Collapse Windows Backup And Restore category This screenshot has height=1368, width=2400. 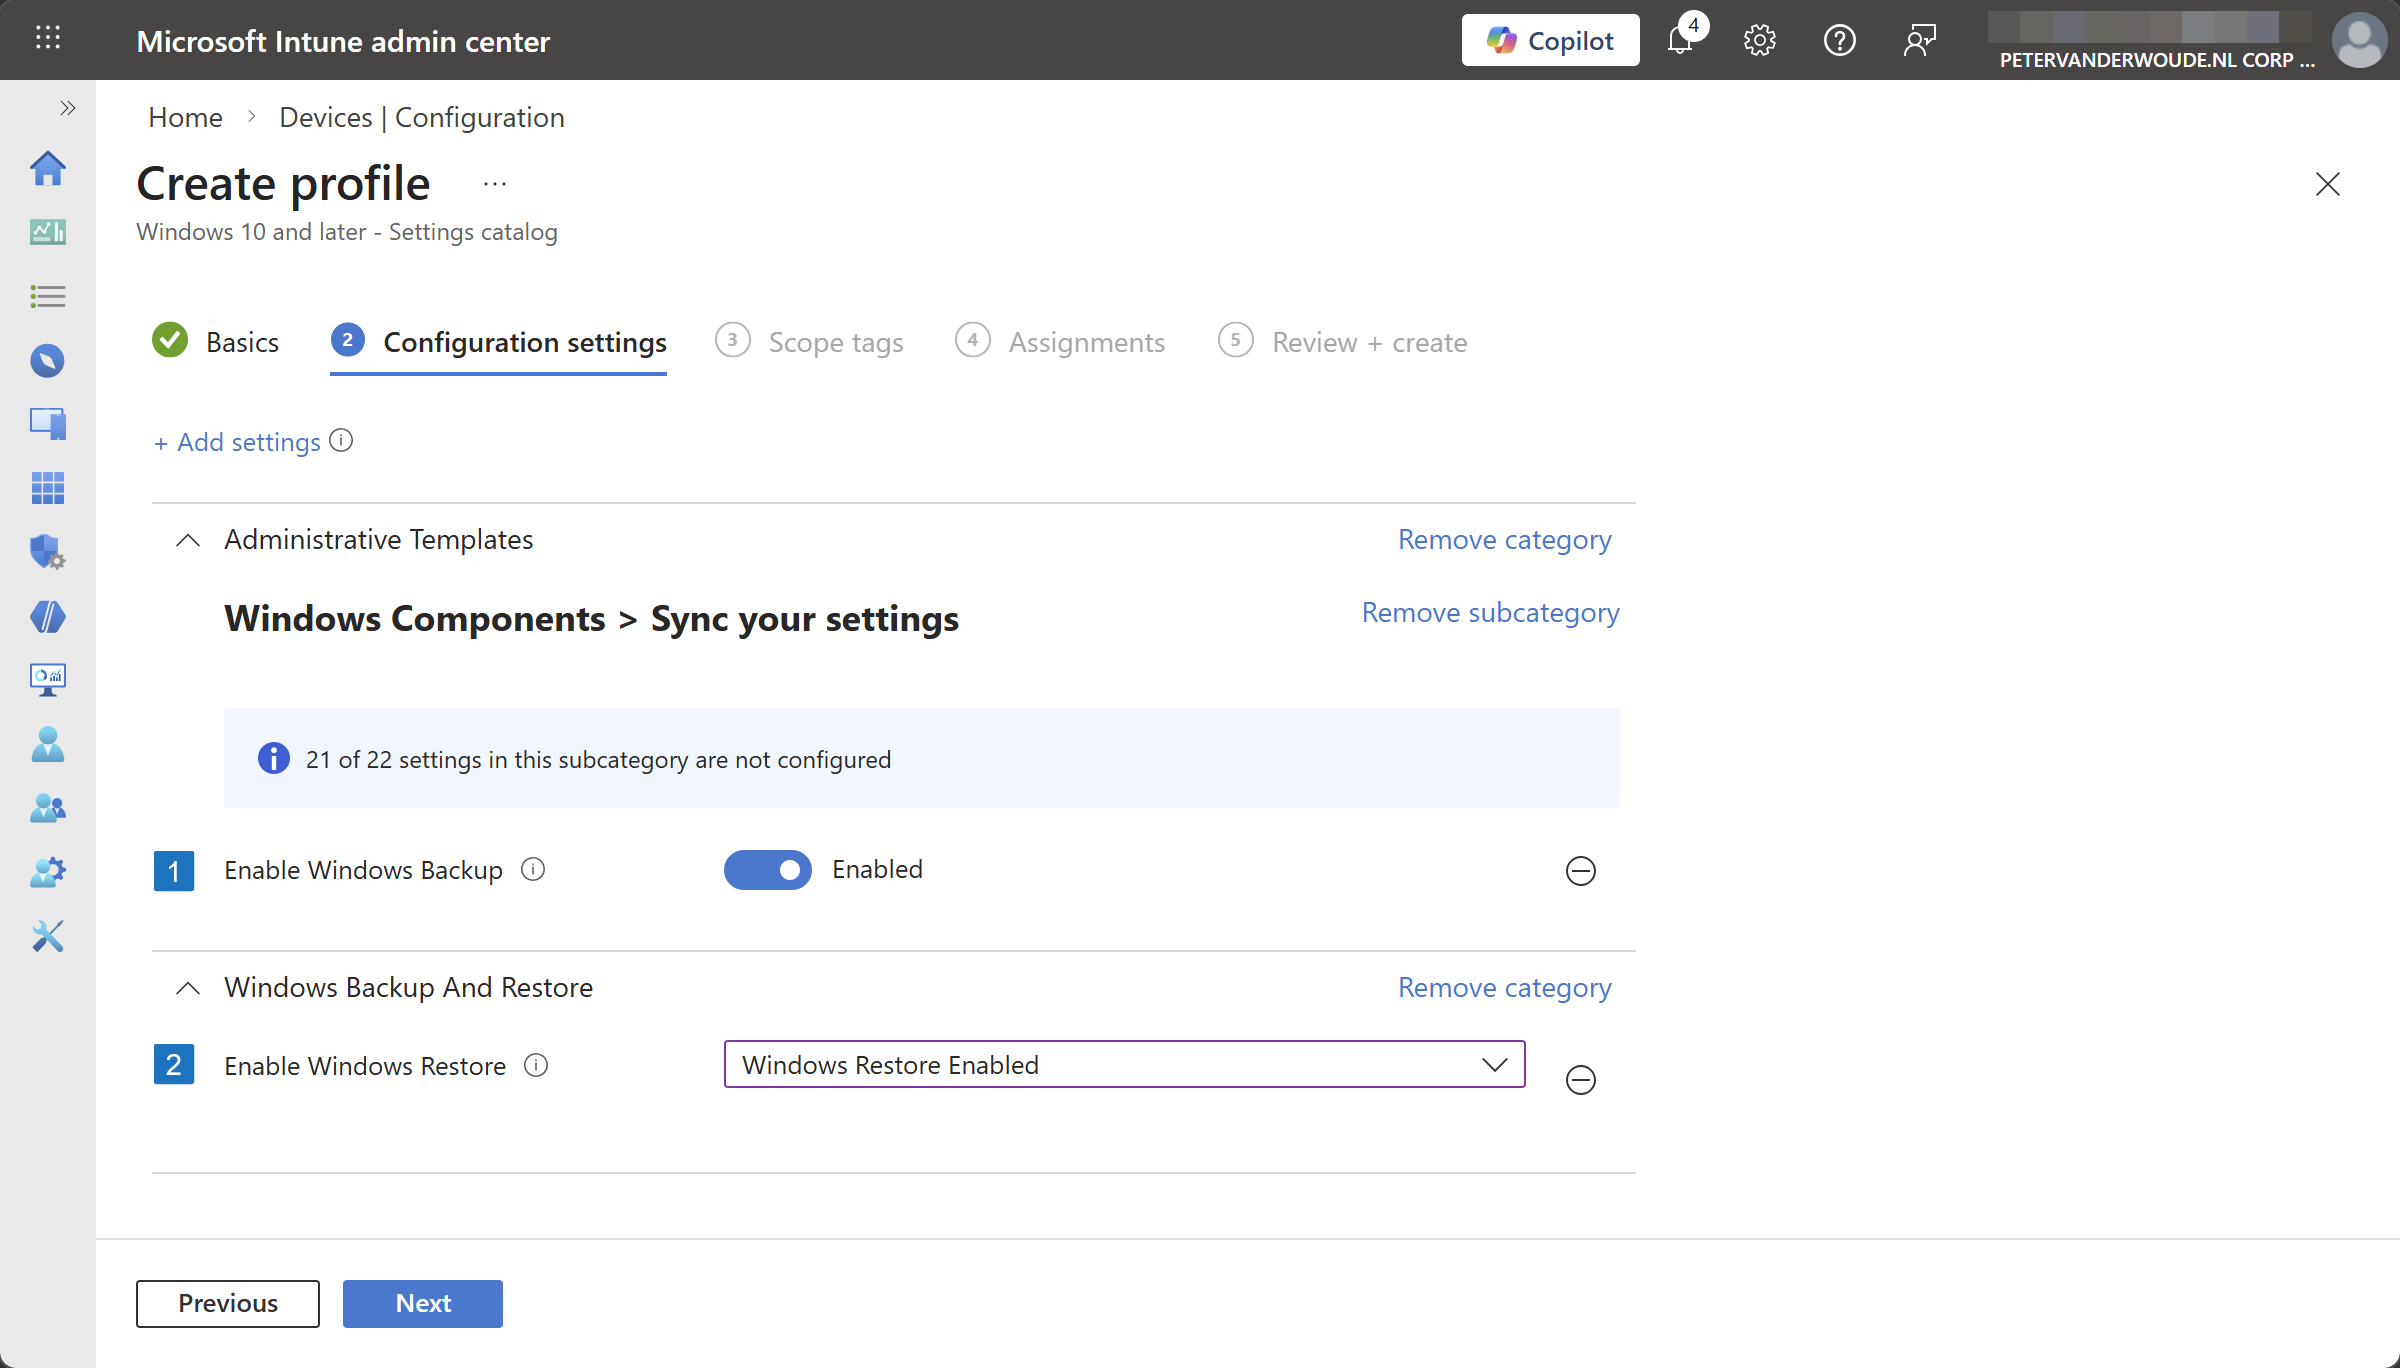[188, 988]
